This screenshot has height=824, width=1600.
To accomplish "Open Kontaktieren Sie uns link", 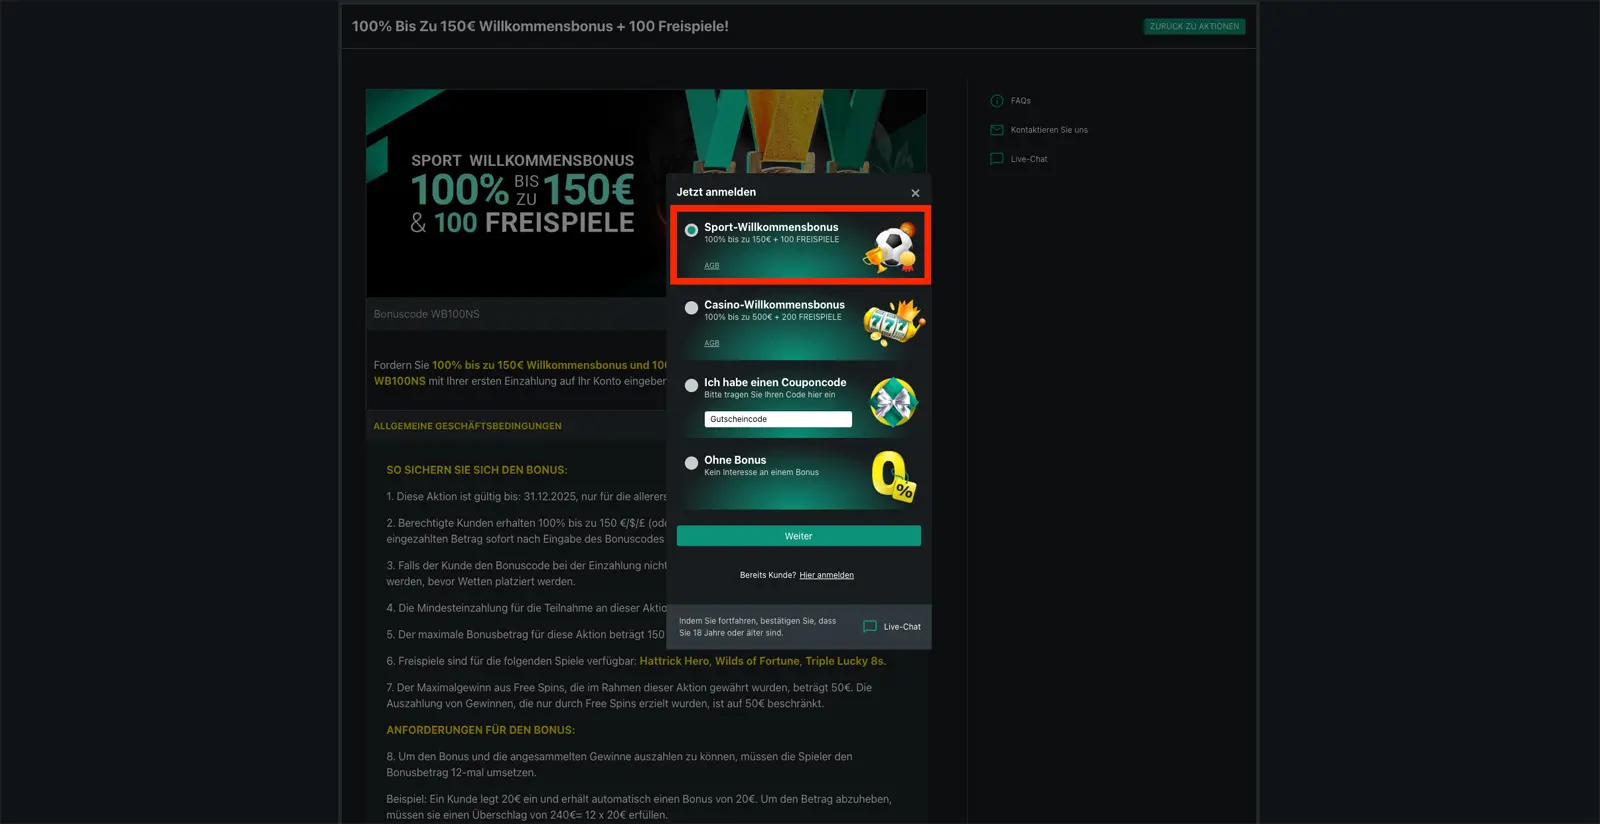I will click(x=1049, y=130).
